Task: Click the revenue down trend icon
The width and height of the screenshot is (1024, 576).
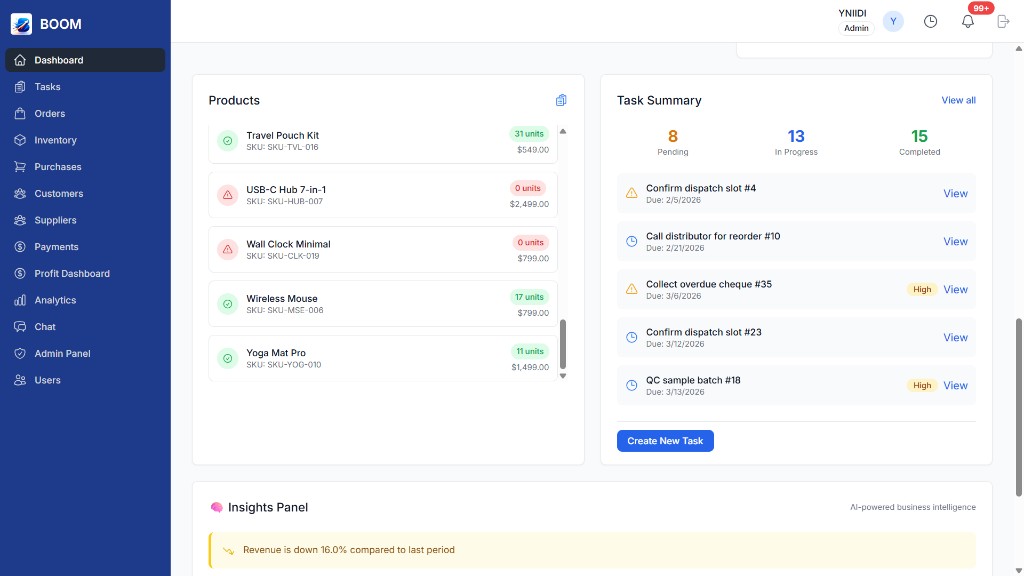Action: (x=228, y=551)
